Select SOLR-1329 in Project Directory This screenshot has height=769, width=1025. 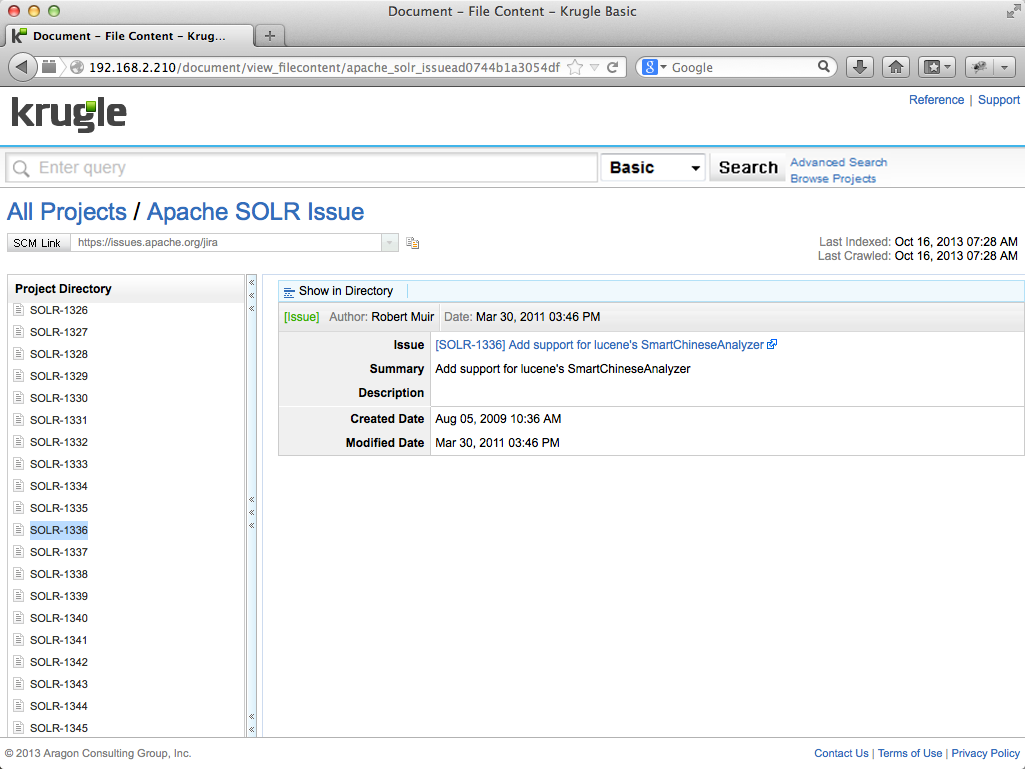coord(59,376)
